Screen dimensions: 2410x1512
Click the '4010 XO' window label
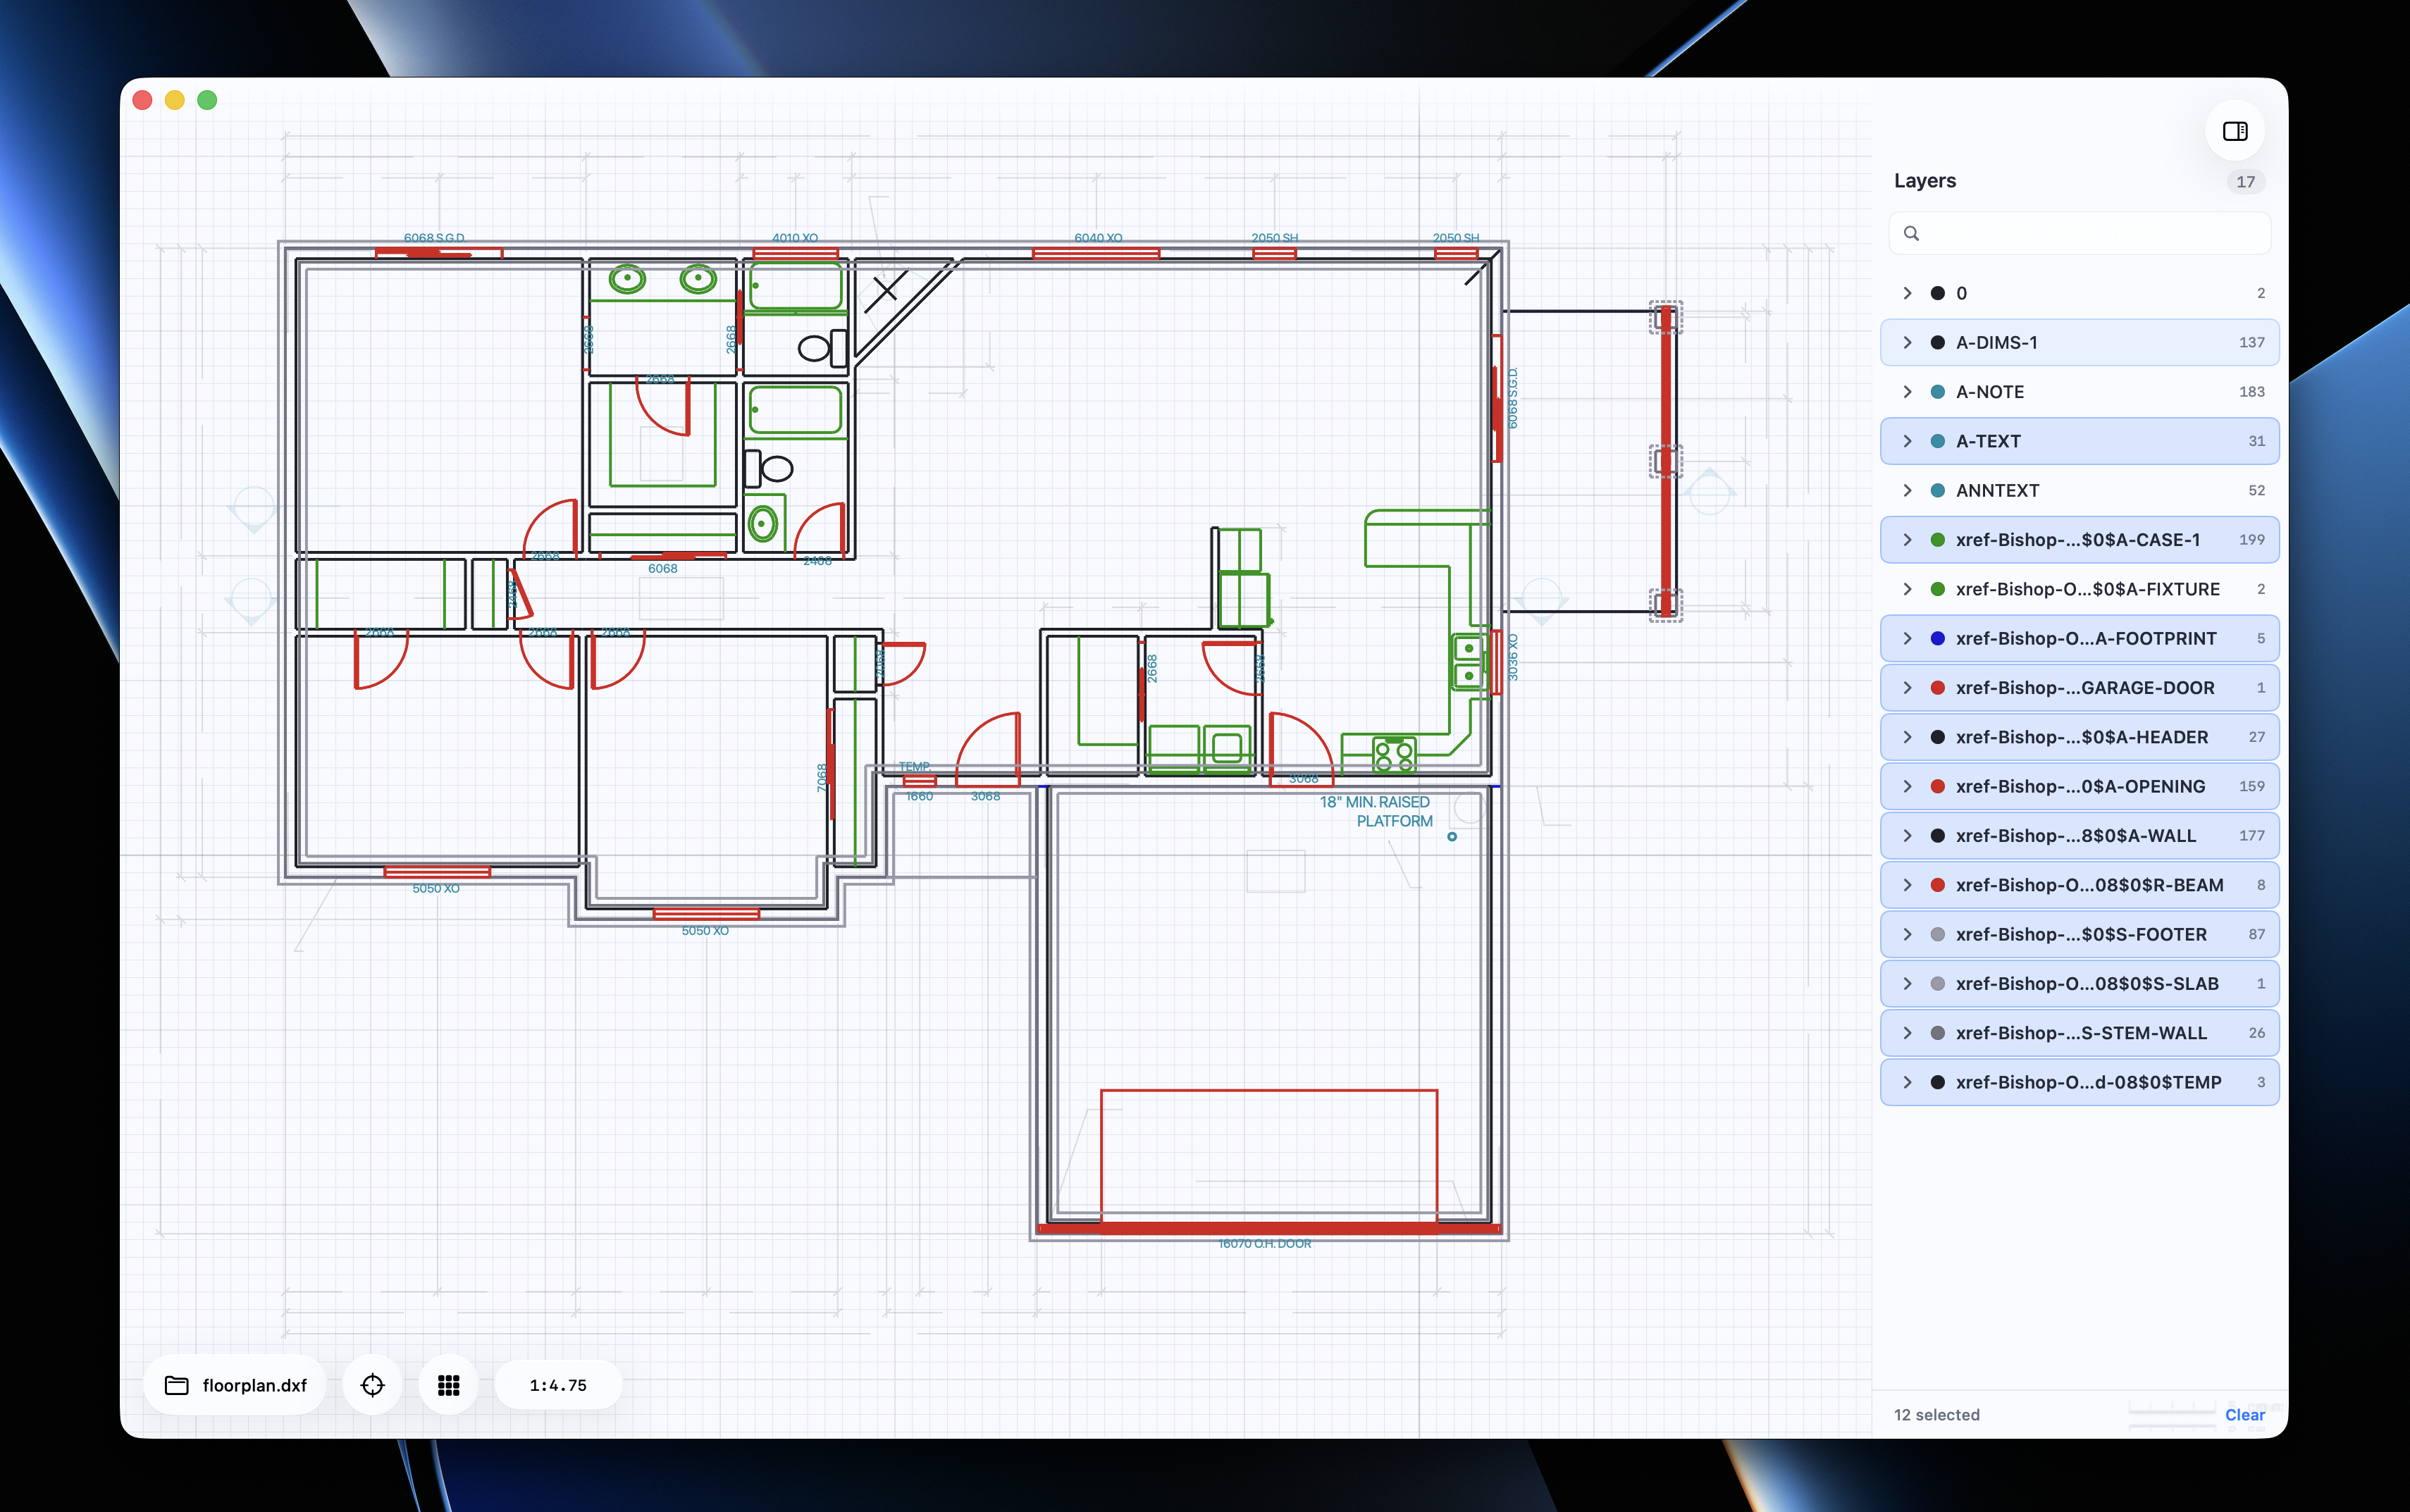click(x=795, y=238)
